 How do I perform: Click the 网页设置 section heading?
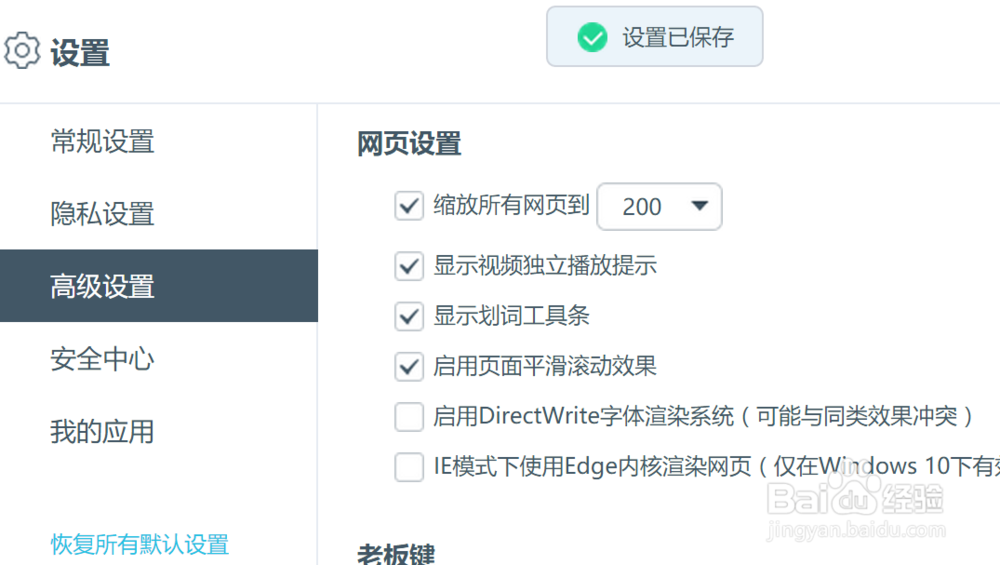point(409,143)
